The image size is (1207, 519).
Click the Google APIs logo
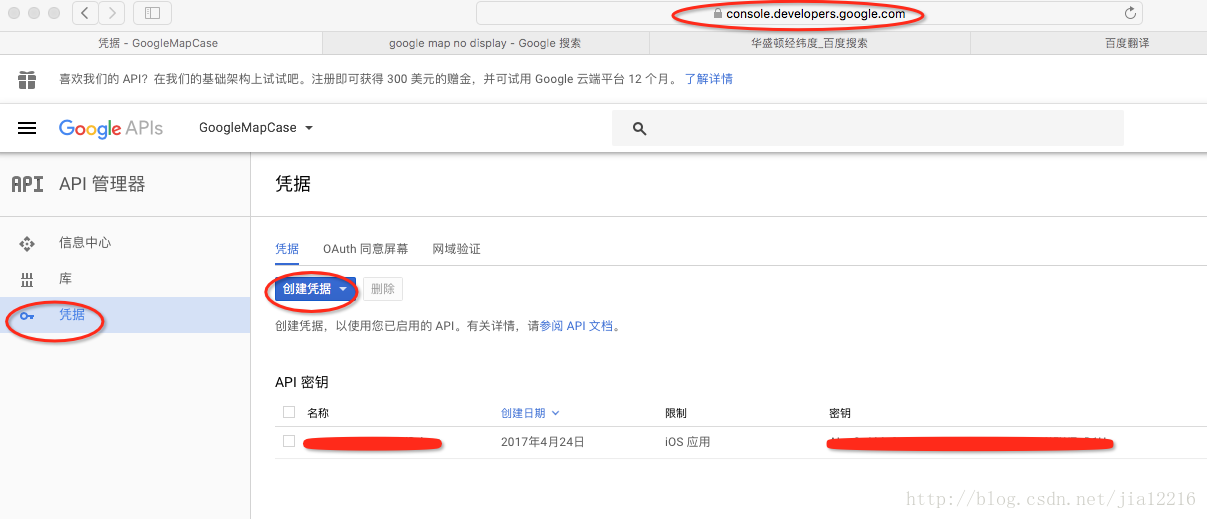click(x=111, y=128)
